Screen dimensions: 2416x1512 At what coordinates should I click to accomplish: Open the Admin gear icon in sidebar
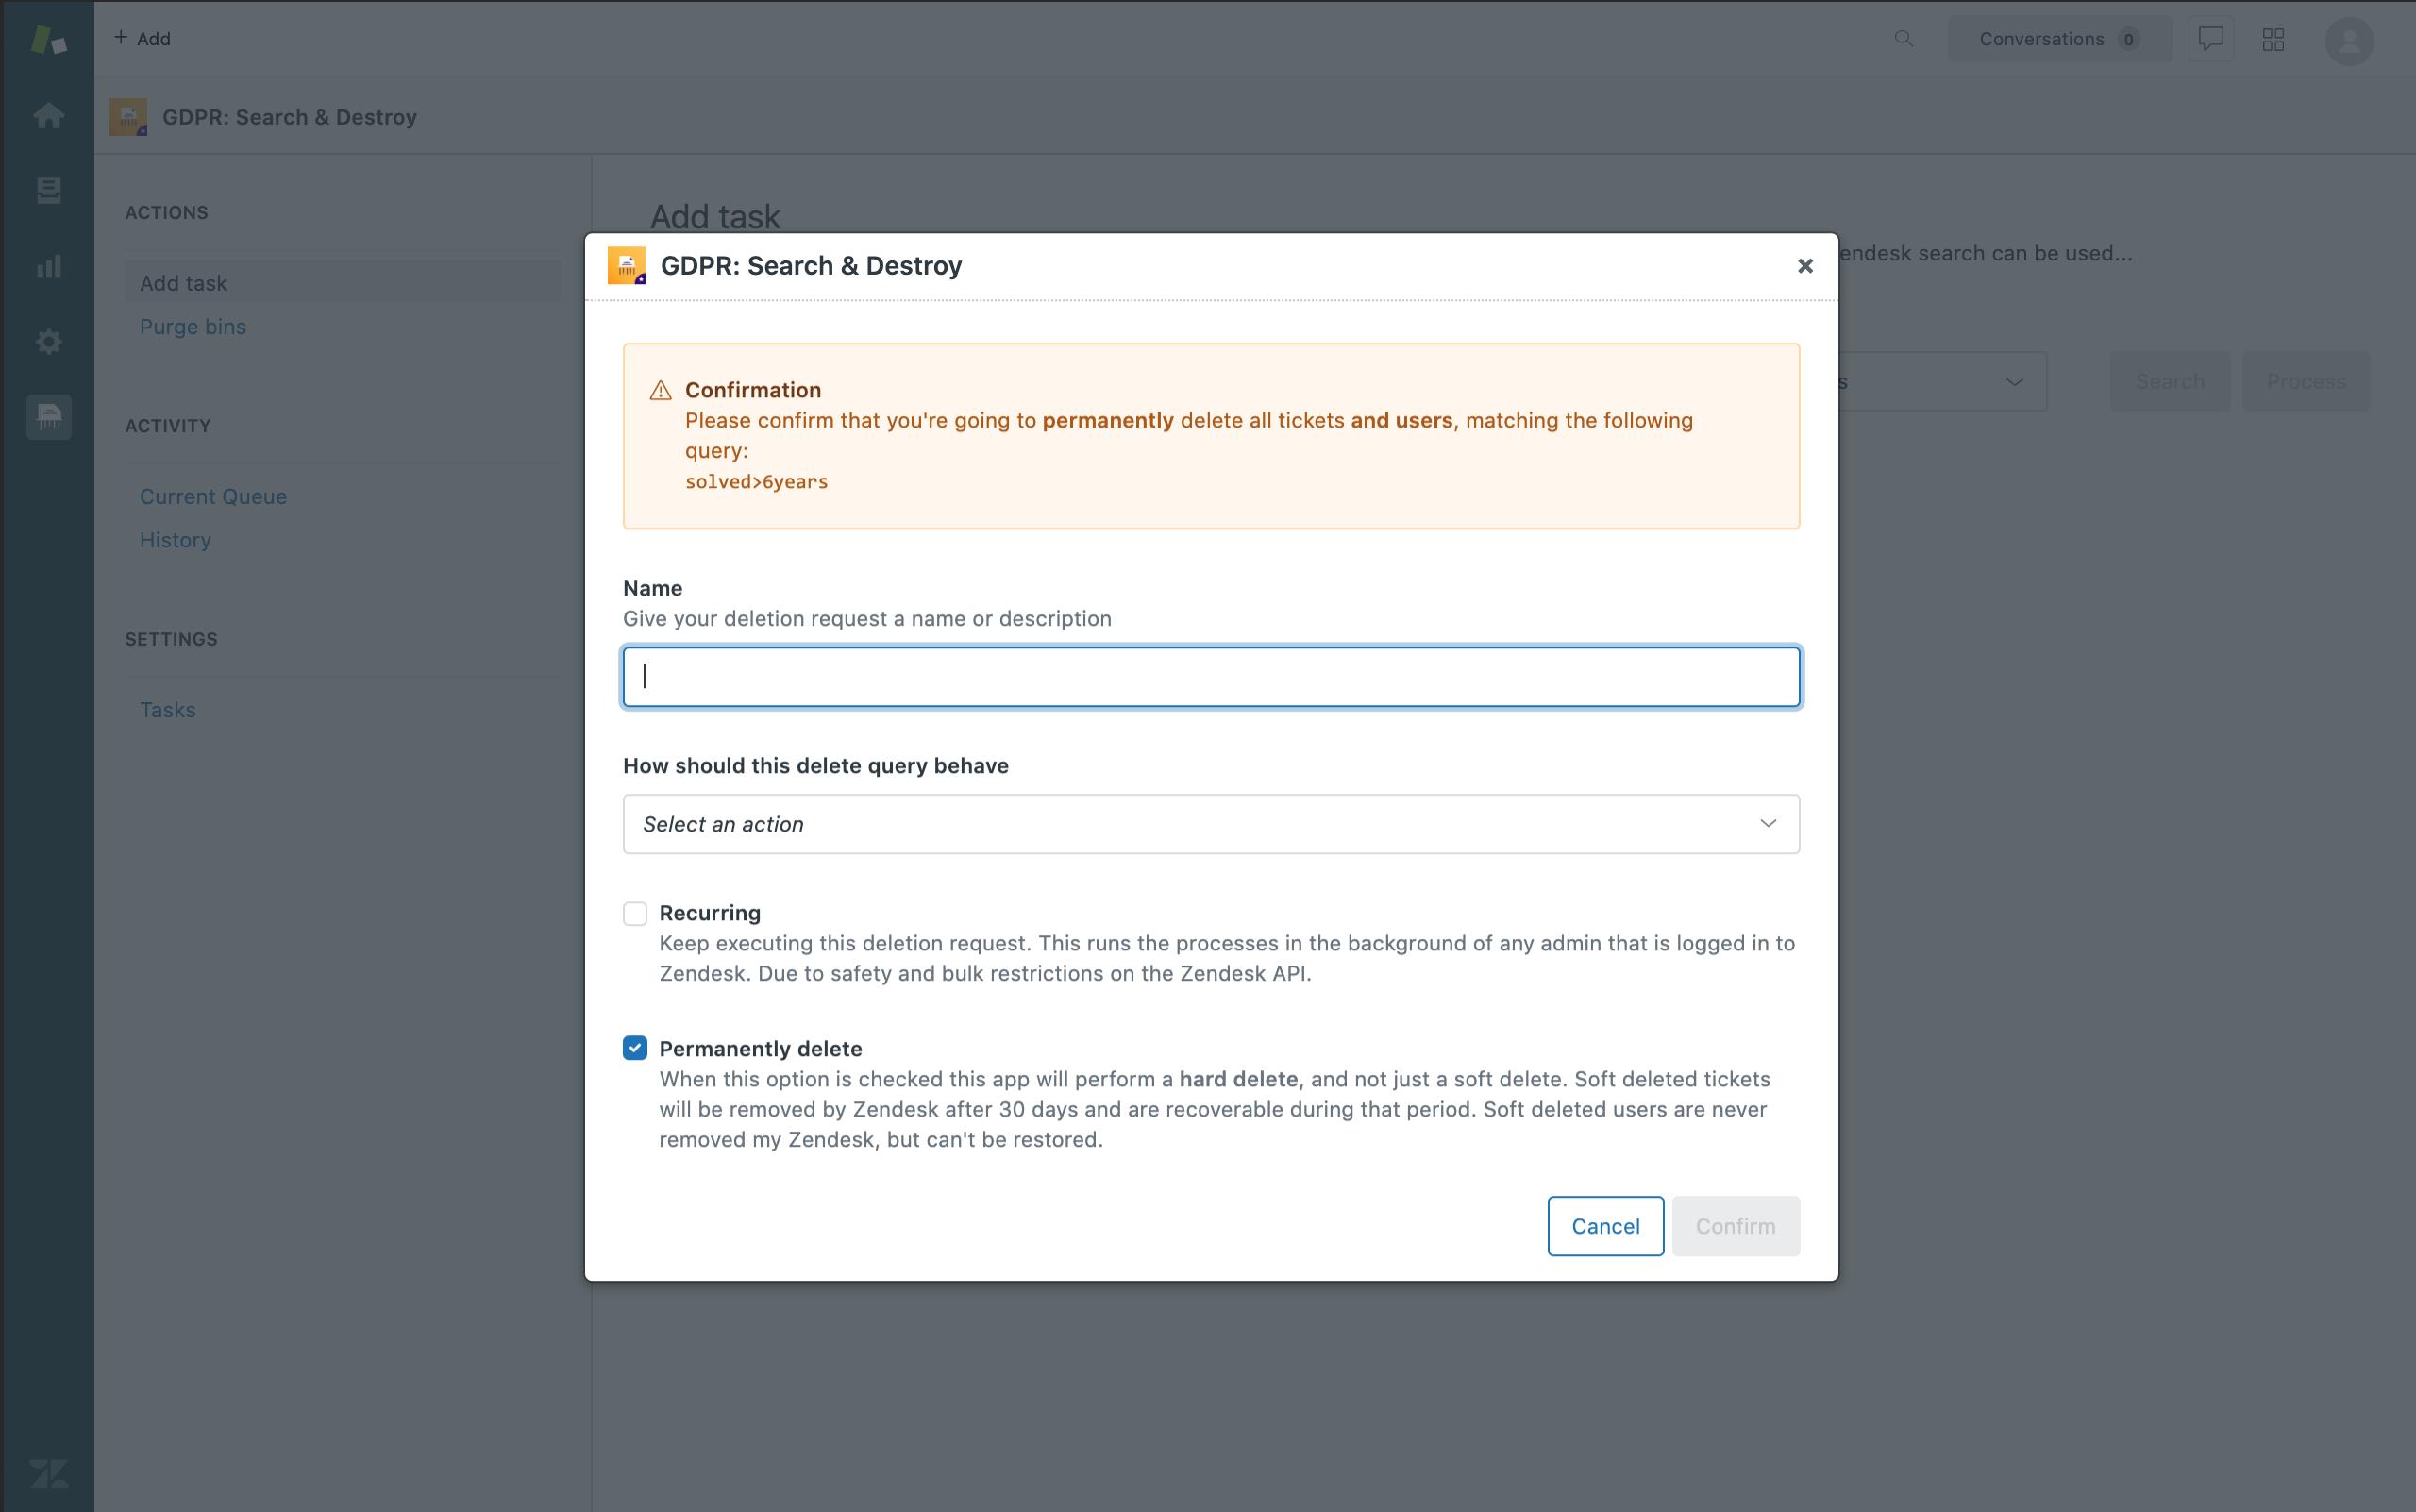[48, 342]
